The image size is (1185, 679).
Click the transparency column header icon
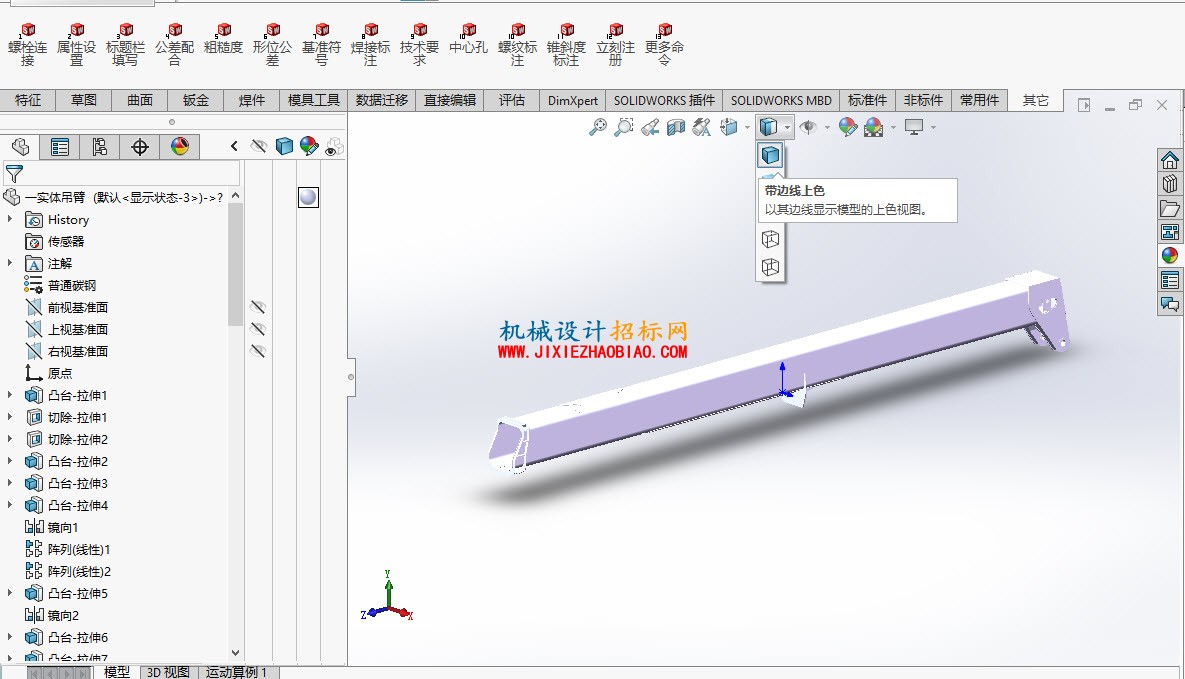[x=334, y=147]
